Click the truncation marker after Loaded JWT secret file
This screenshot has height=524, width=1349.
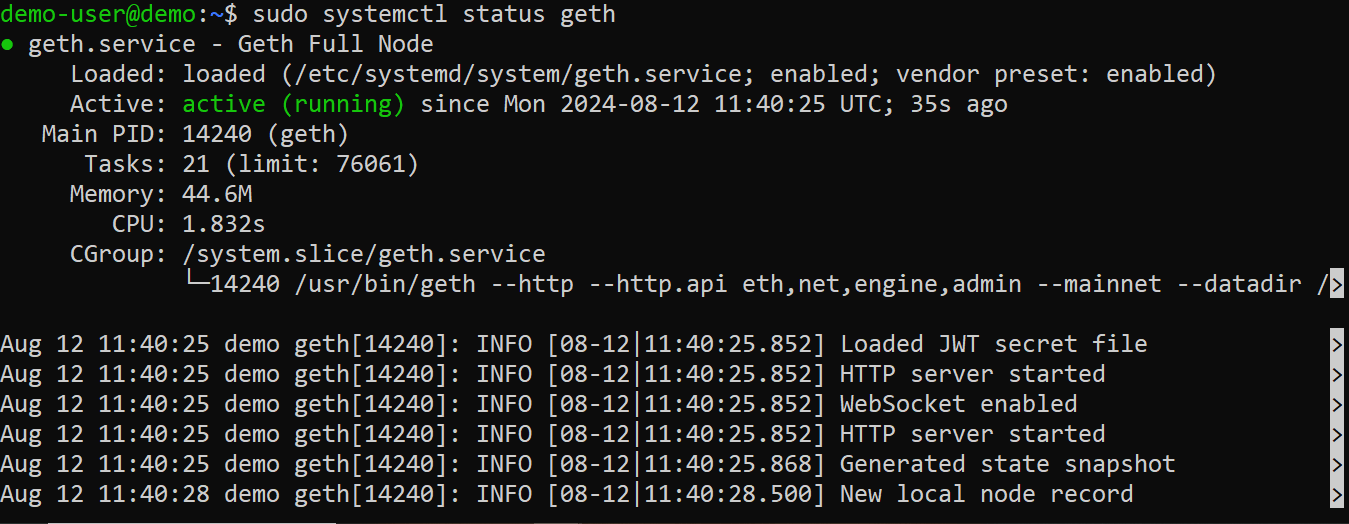(1337, 345)
